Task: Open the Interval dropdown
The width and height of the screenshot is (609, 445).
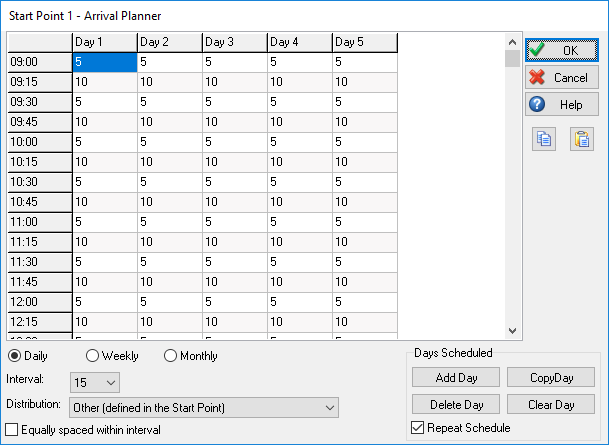Action: [x=95, y=382]
